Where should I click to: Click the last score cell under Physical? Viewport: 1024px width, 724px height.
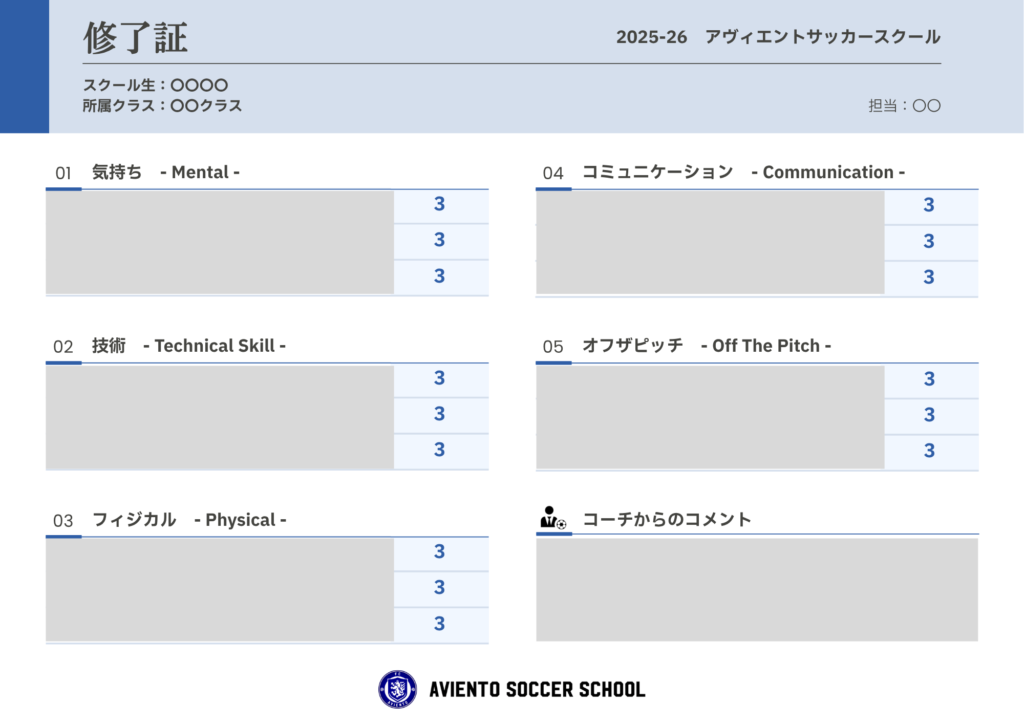pyautogui.click(x=440, y=624)
